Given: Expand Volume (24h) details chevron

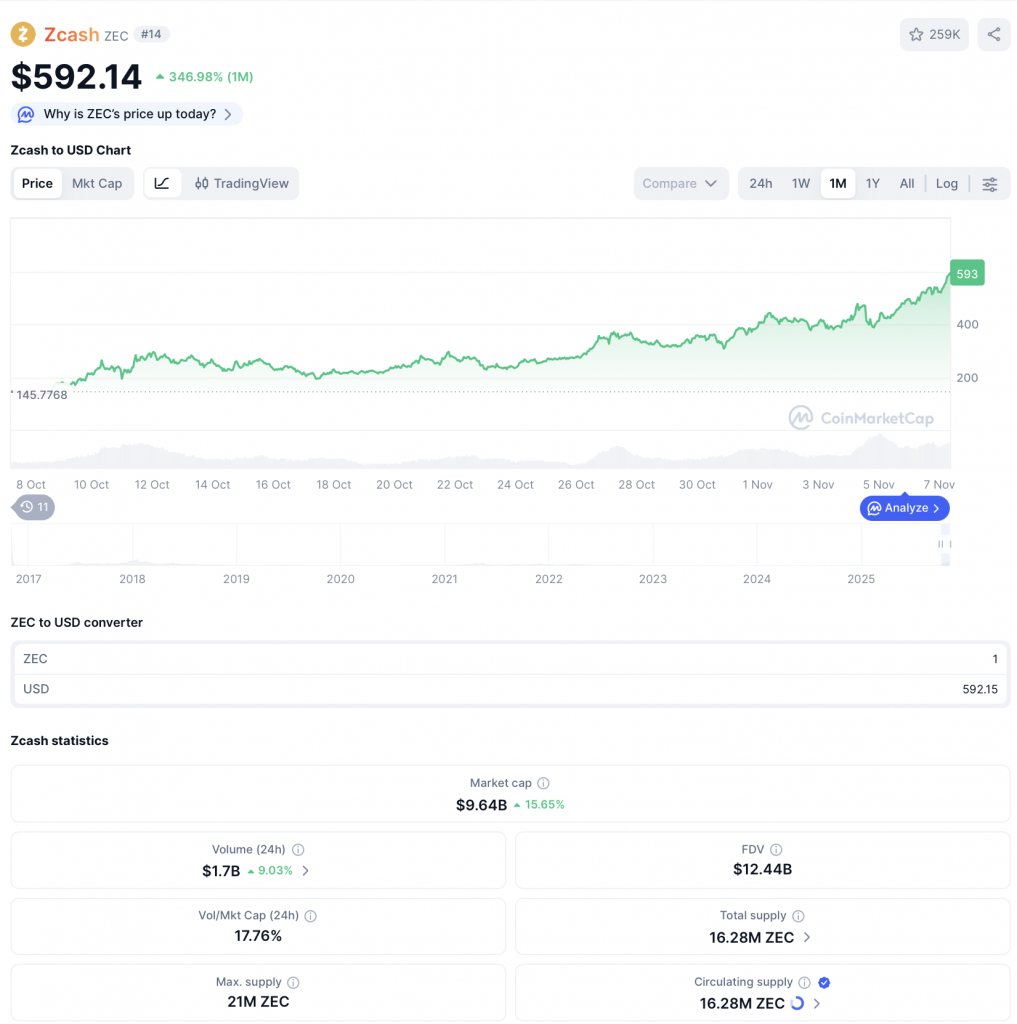Looking at the screenshot, I should [x=305, y=871].
